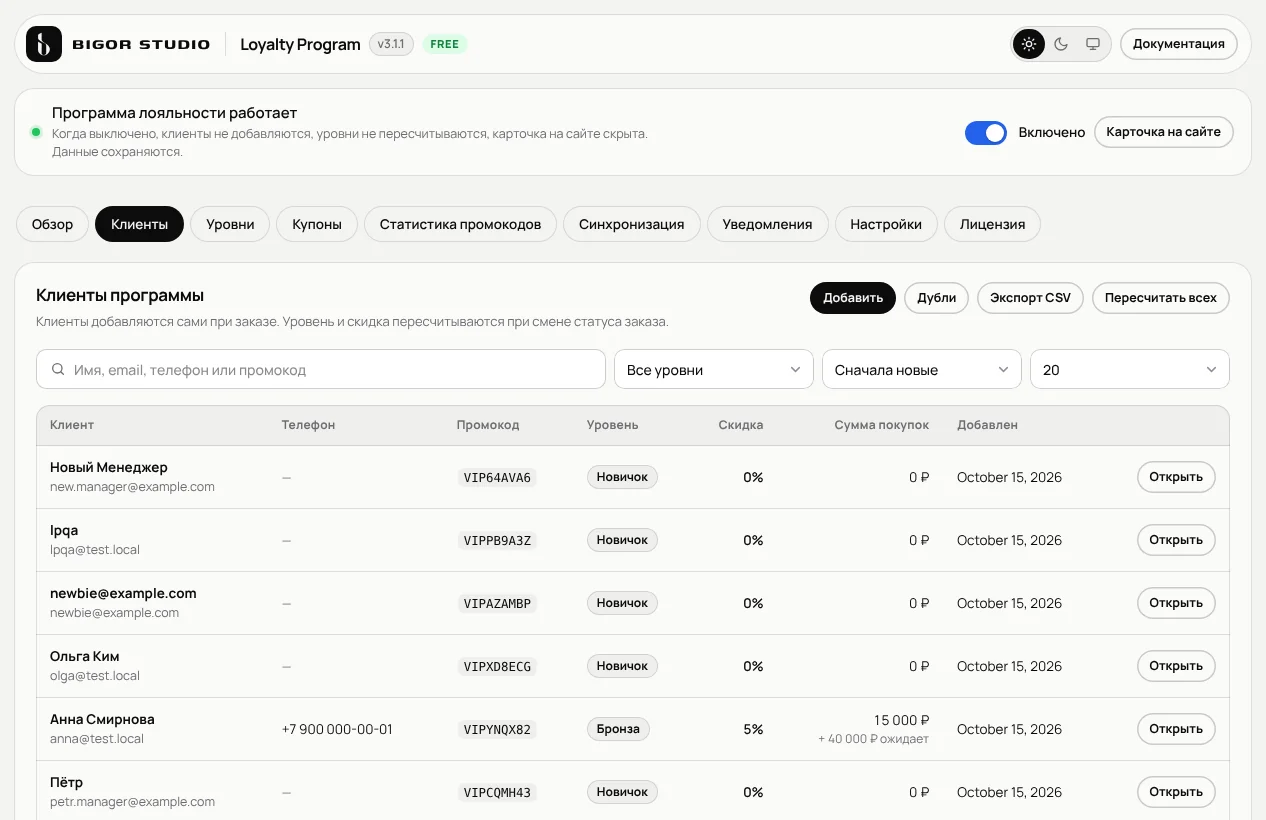Switch to dark theme moon icon
The width and height of the screenshot is (1266, 820).
tap(1061, 44)
